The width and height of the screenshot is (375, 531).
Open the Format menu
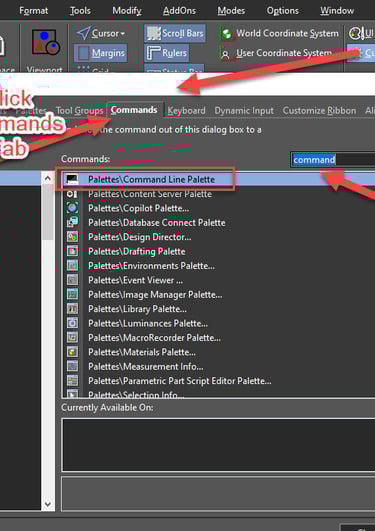pos(34,11)
